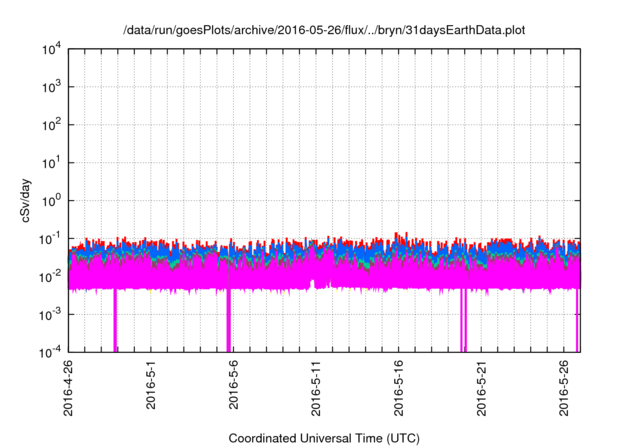Click the magenta data dropout near 2016-5-6
Screen dimensions: 640x448
pyautogui.click(x=229, y=320)
